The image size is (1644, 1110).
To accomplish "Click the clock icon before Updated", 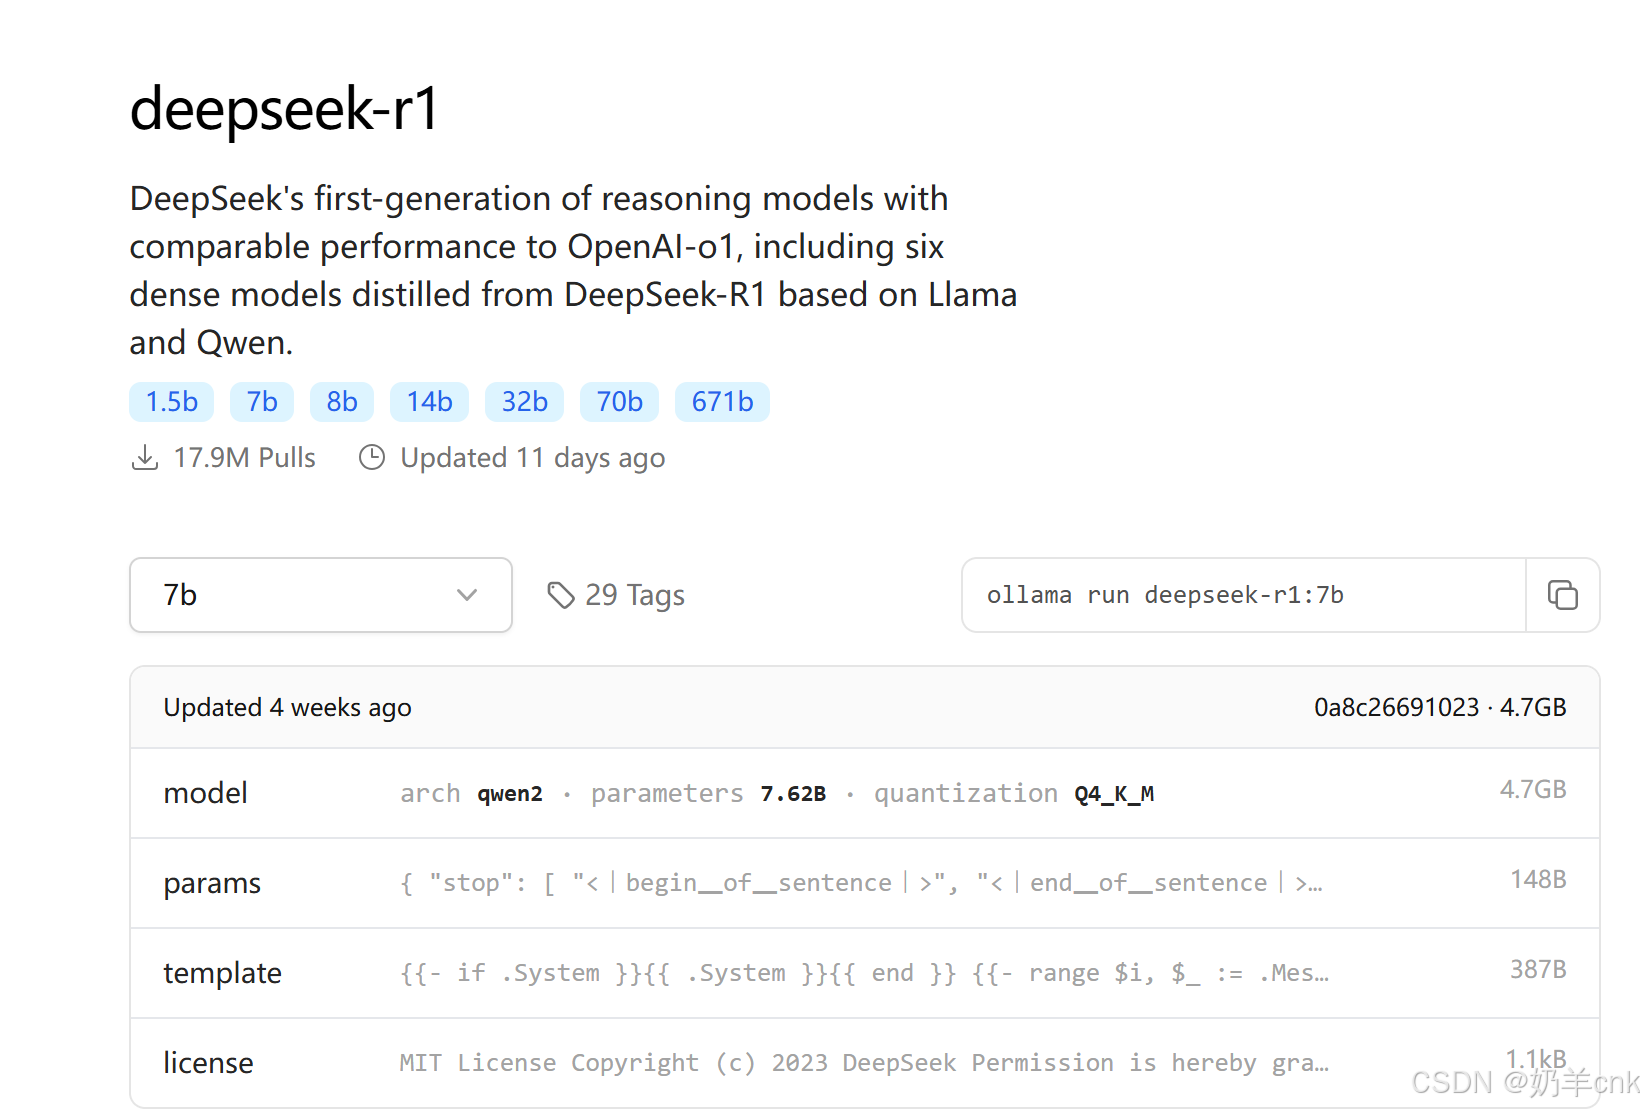I will (372, 458).
